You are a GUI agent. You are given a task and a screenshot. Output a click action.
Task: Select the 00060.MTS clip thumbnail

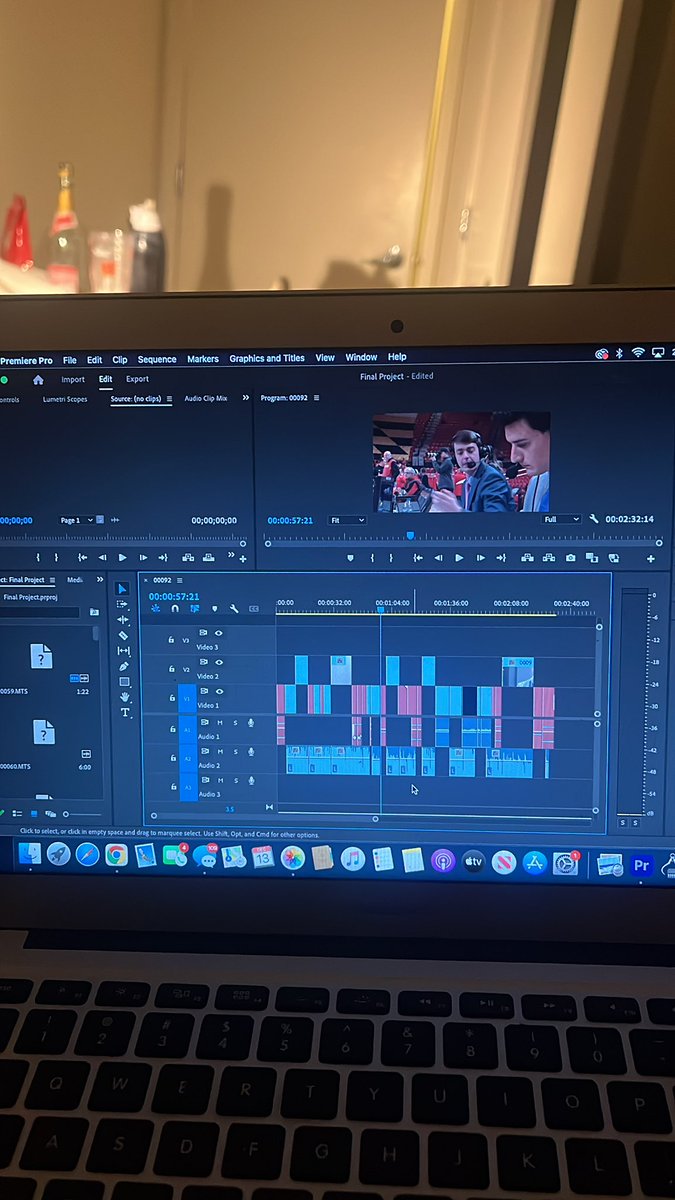[43, 732]
